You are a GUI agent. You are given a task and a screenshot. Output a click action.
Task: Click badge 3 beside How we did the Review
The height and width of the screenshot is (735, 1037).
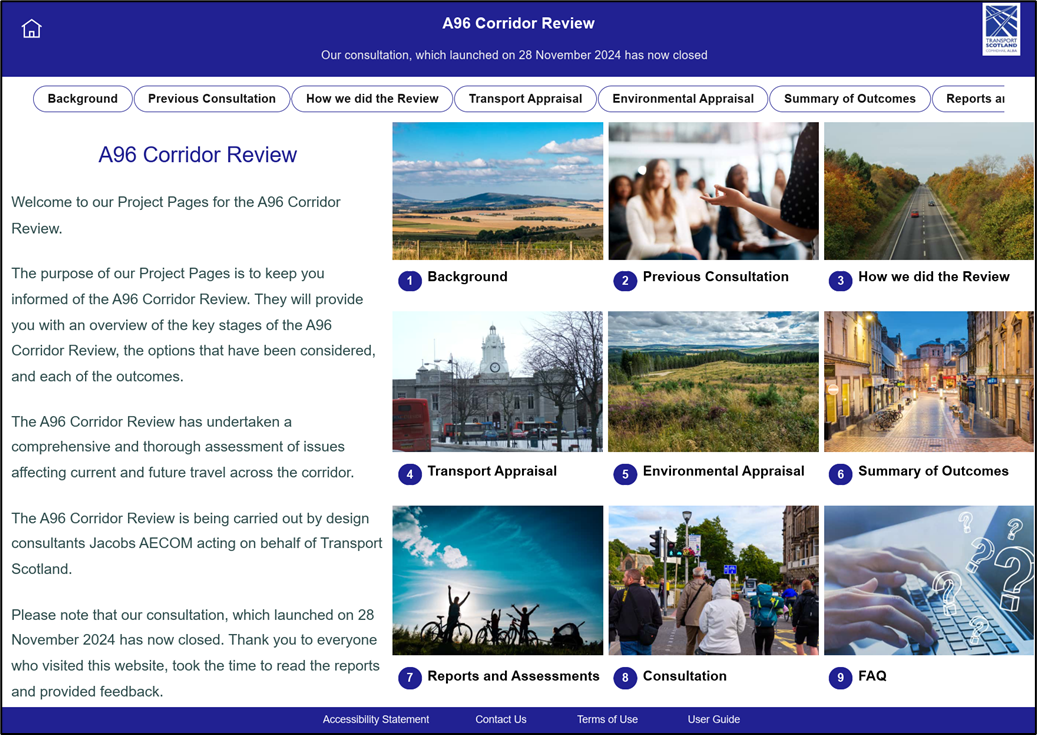tap(841, 281)
